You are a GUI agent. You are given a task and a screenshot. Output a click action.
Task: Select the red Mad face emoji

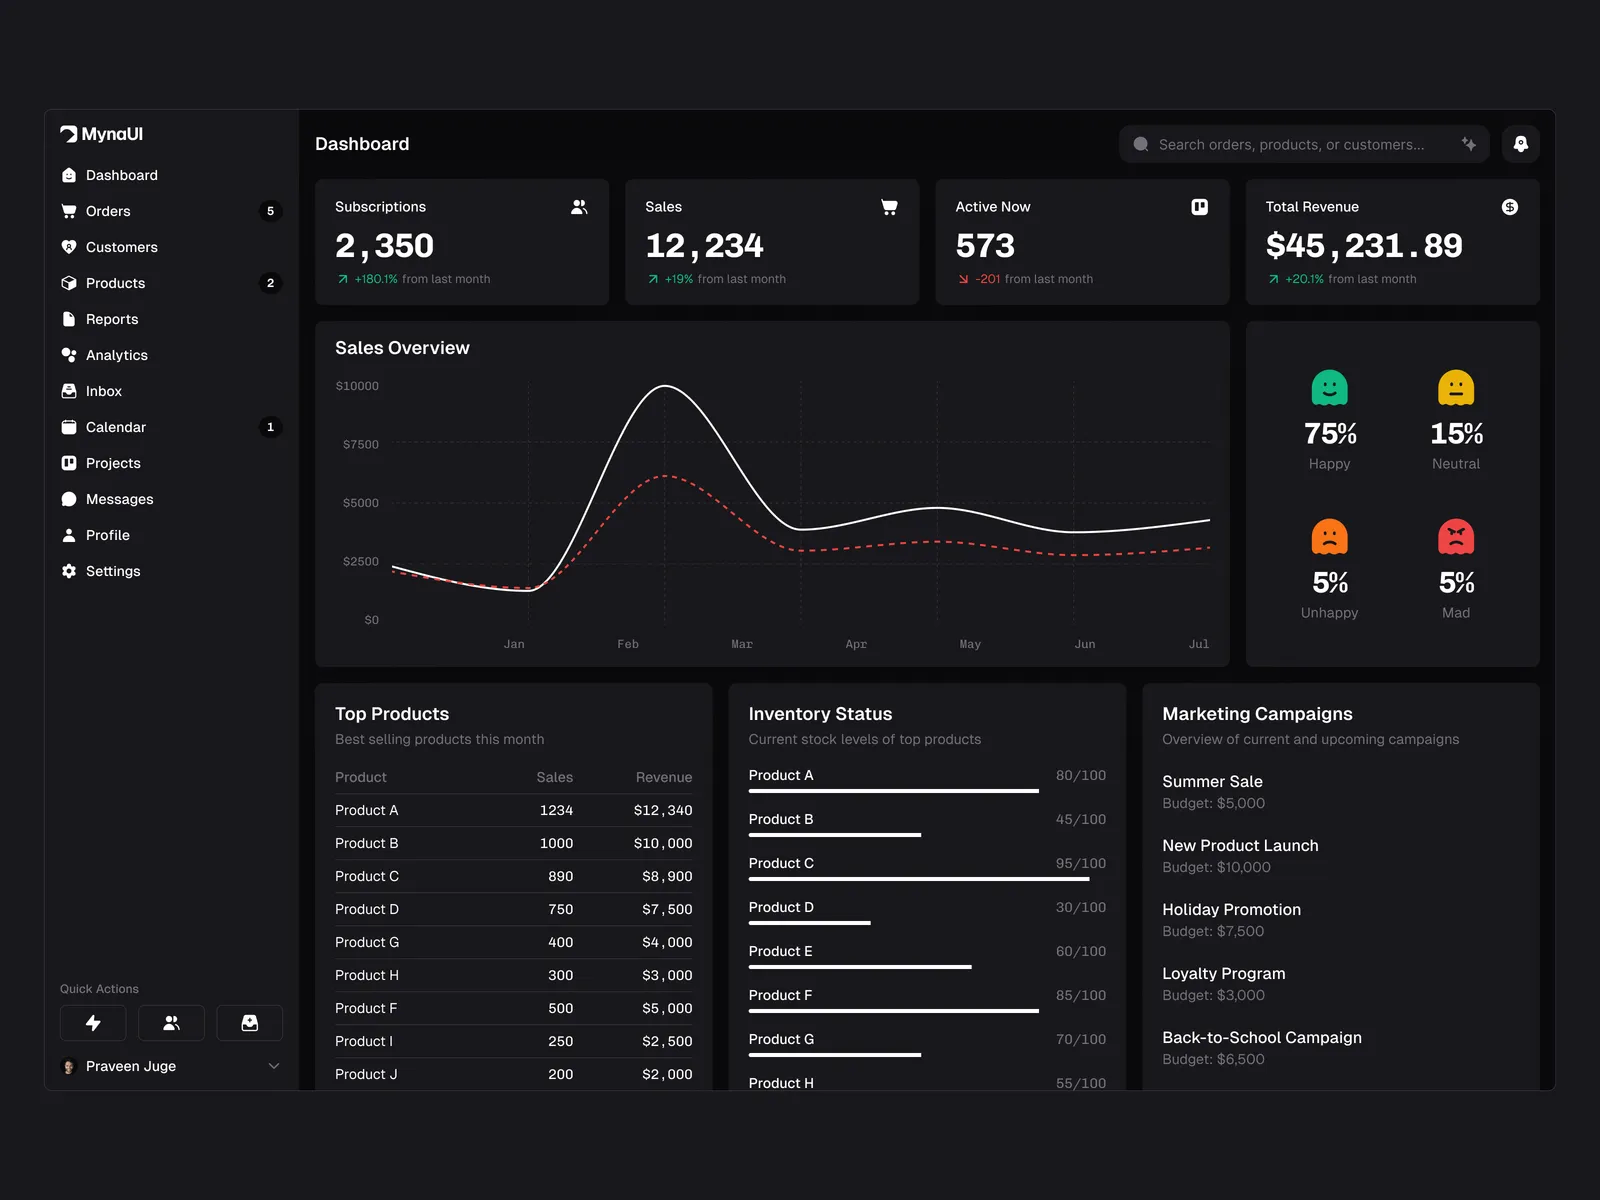(1456, 537)
